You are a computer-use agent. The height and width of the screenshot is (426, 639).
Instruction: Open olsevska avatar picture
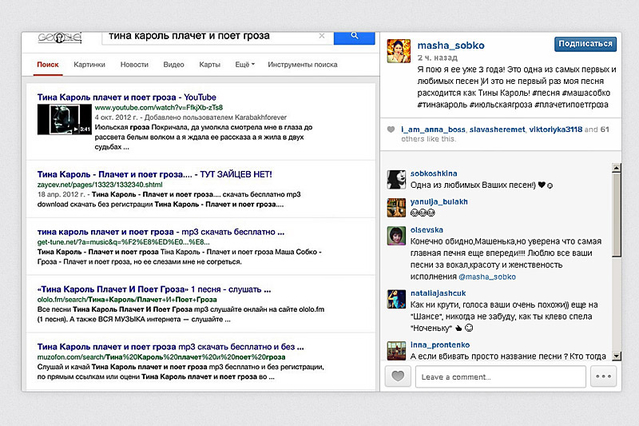pyautogui.click(x=396, y=236)
